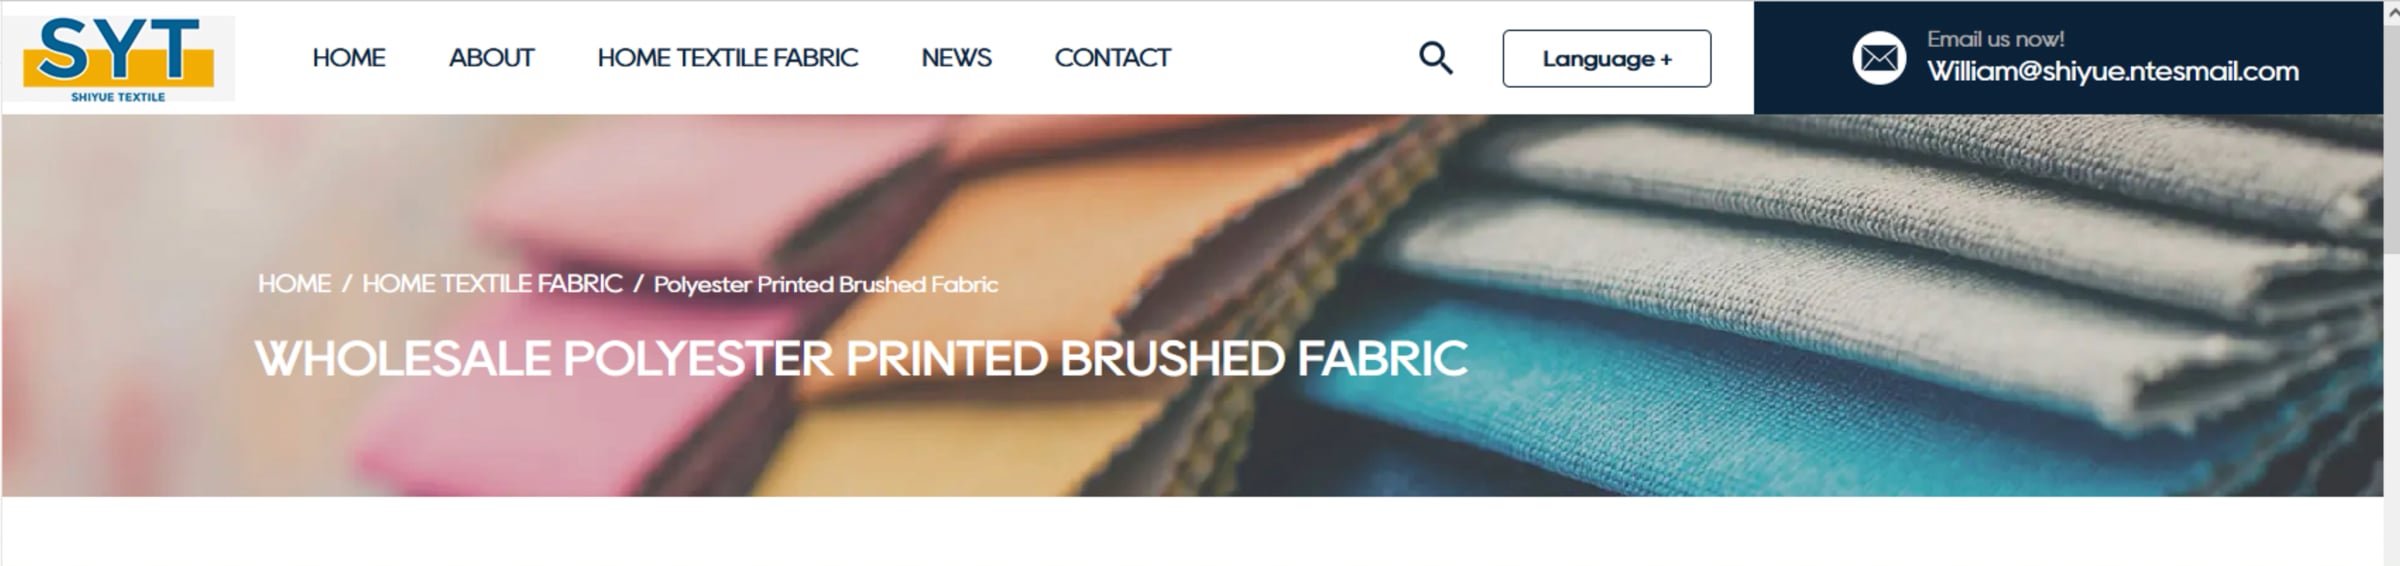Open HOME TEXTILE FABRIC in the navigation bar
Image resolution: width=2400 pixels, height=566 pixels.
727,58
